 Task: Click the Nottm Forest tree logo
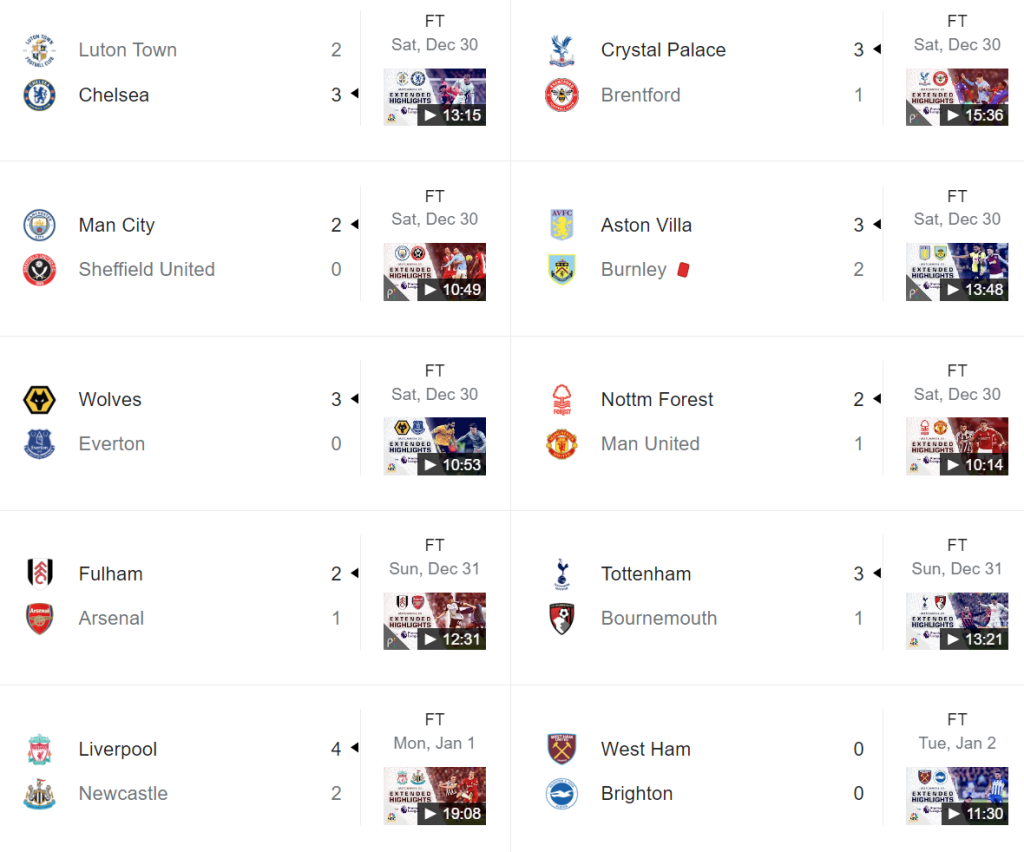point(562,400)
